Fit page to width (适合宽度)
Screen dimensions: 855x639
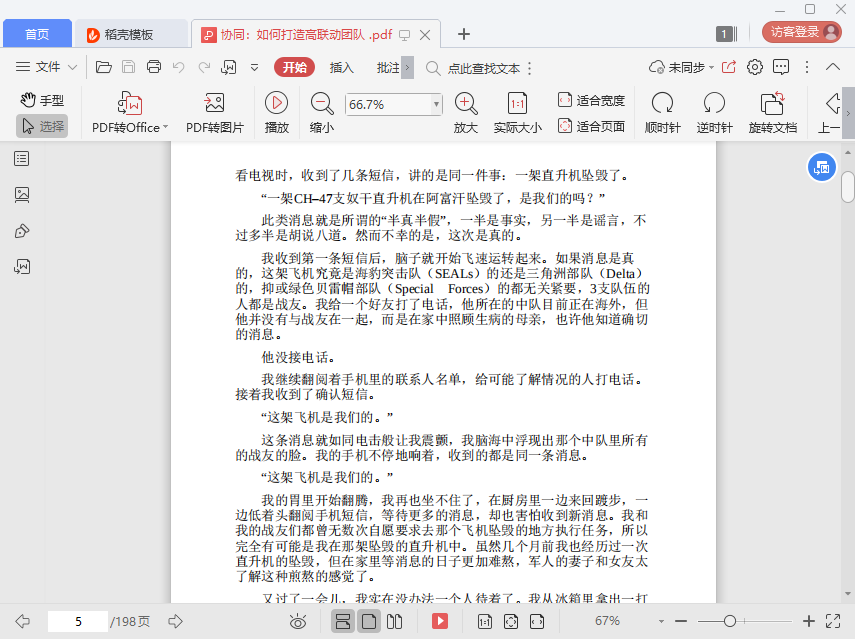click(591, 100)
